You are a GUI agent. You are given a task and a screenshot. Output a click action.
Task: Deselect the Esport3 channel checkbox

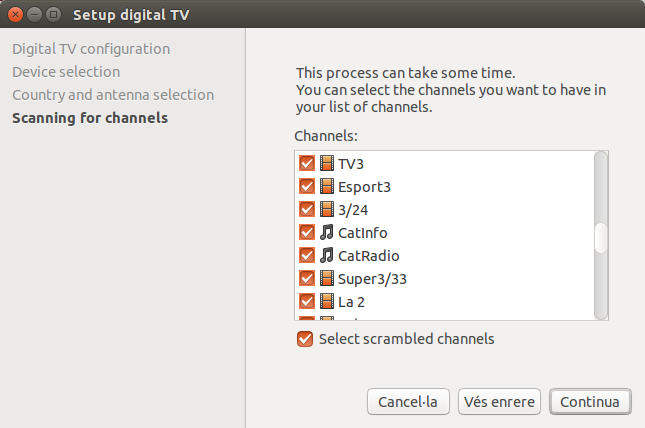[307, 186]
